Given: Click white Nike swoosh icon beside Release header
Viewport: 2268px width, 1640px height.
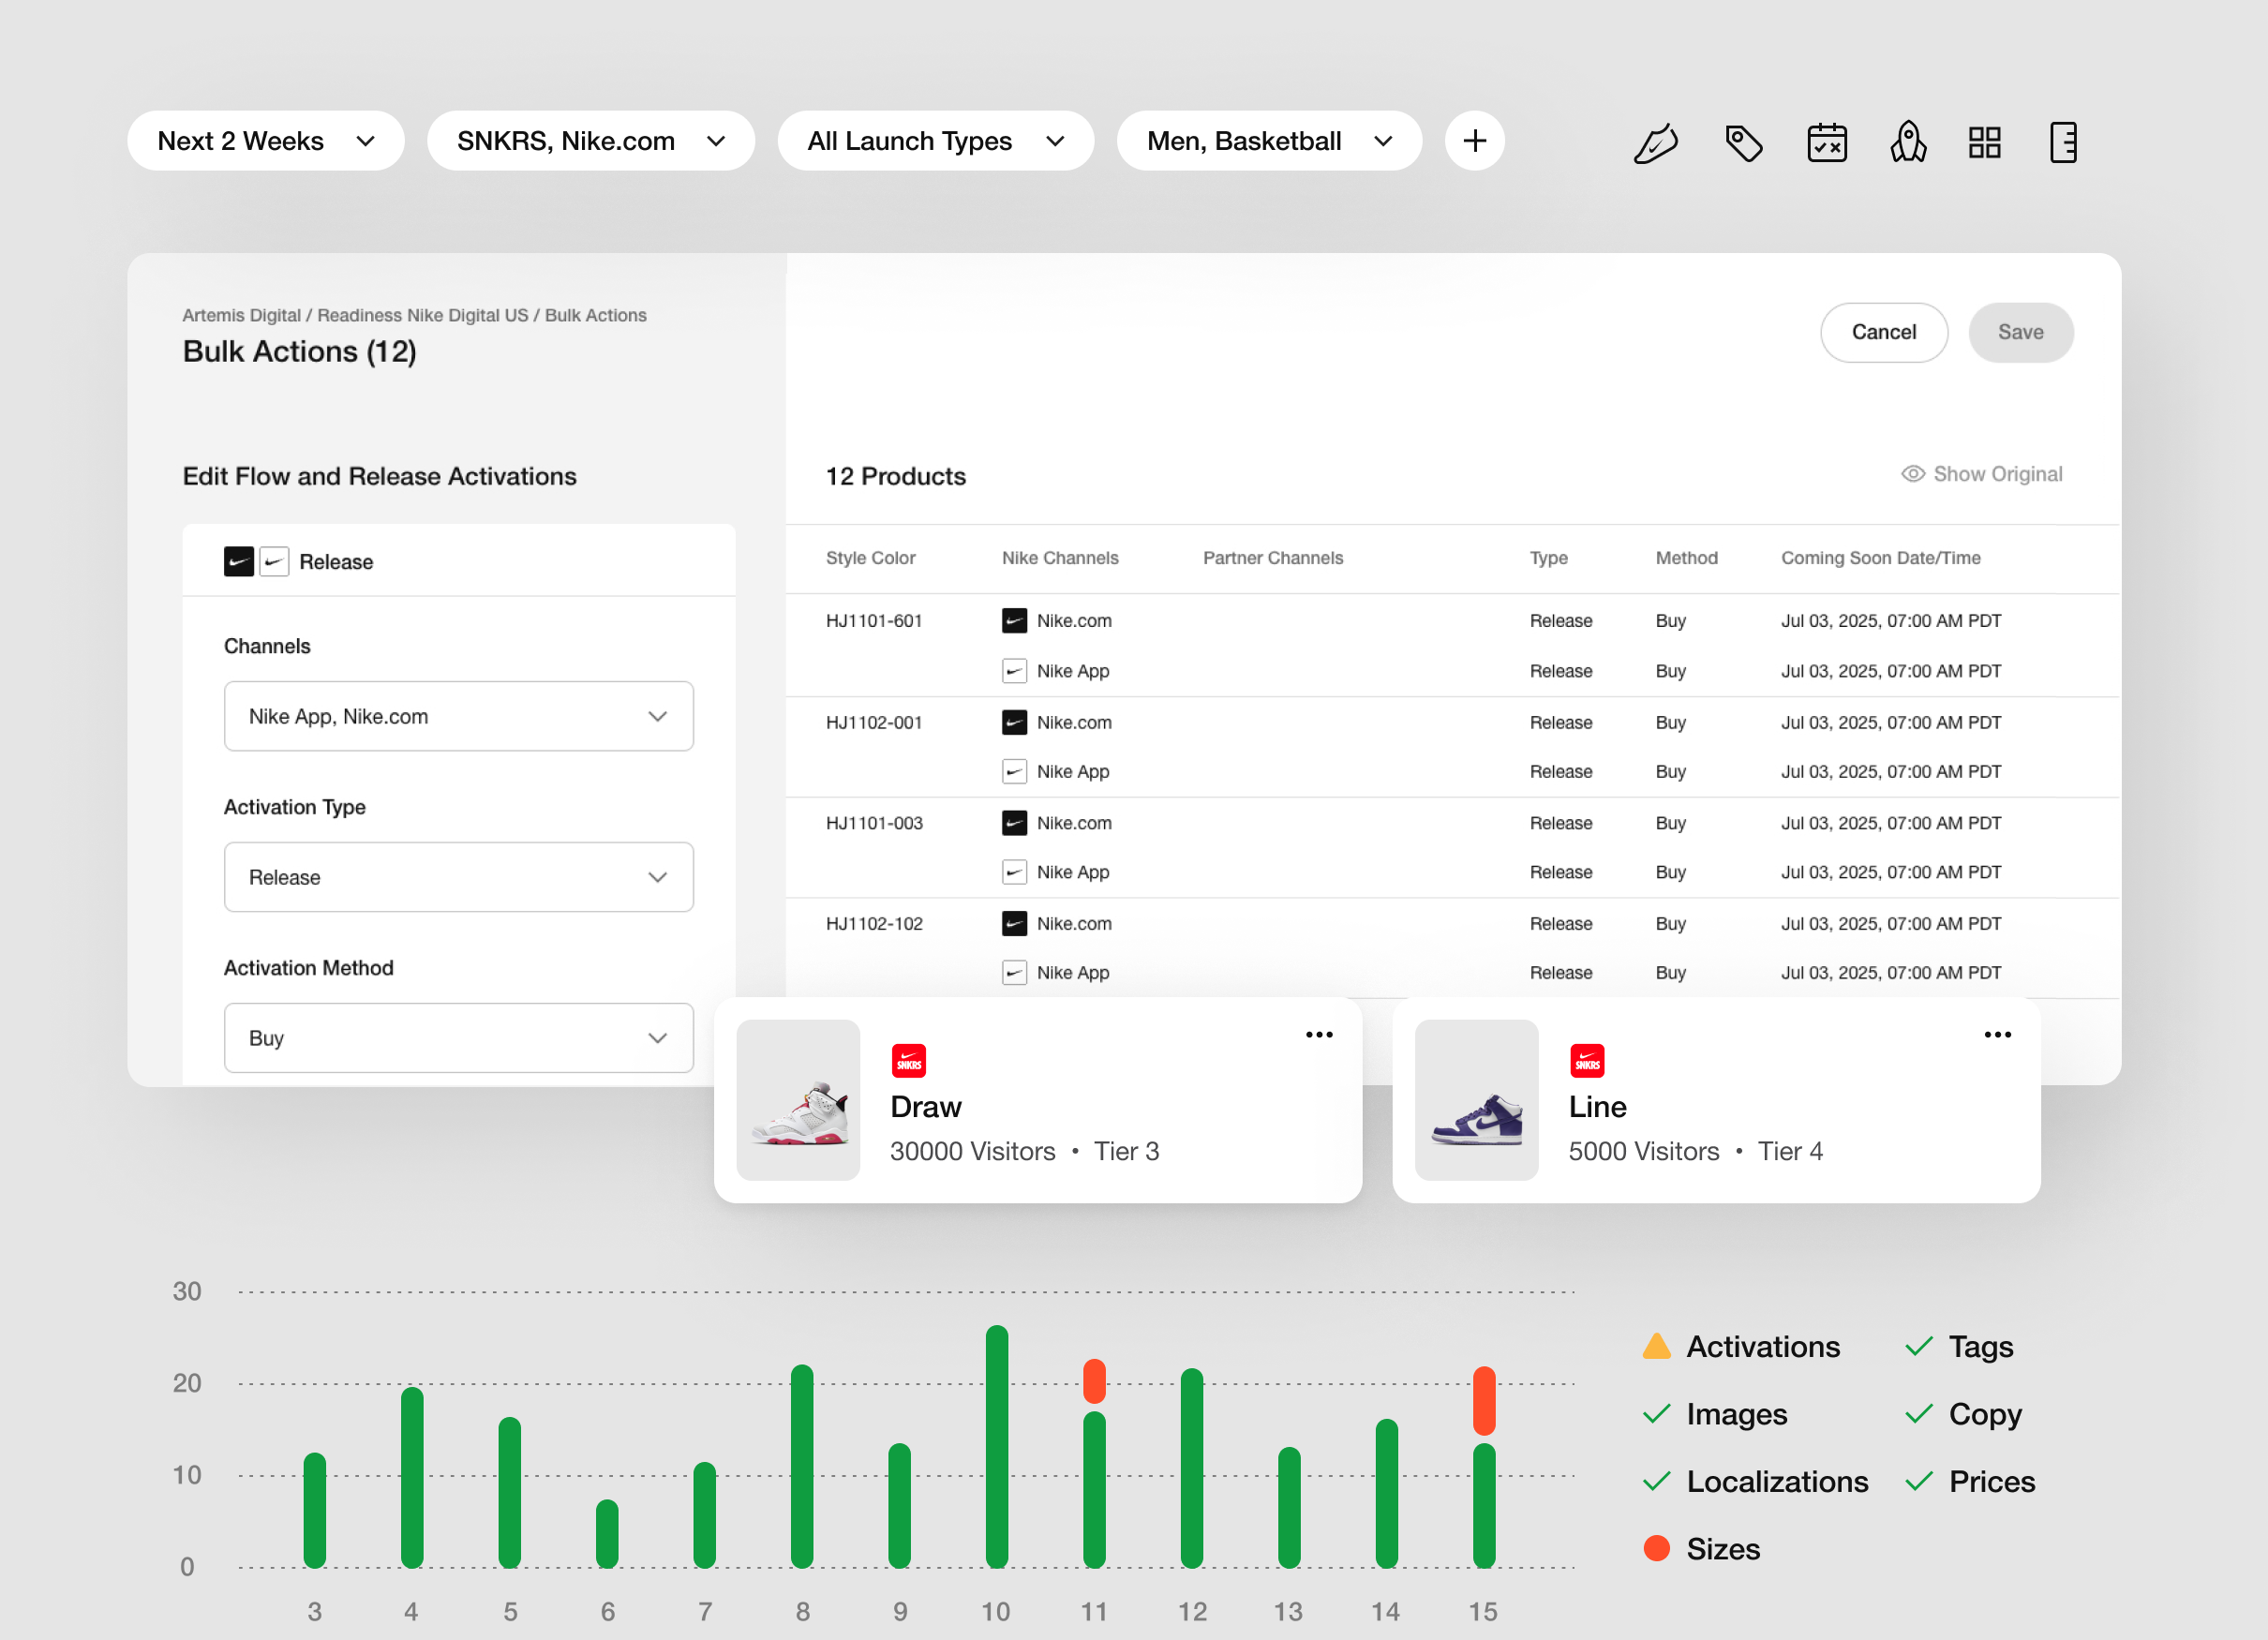Looking at the screenshot, I should click(274, 562).
